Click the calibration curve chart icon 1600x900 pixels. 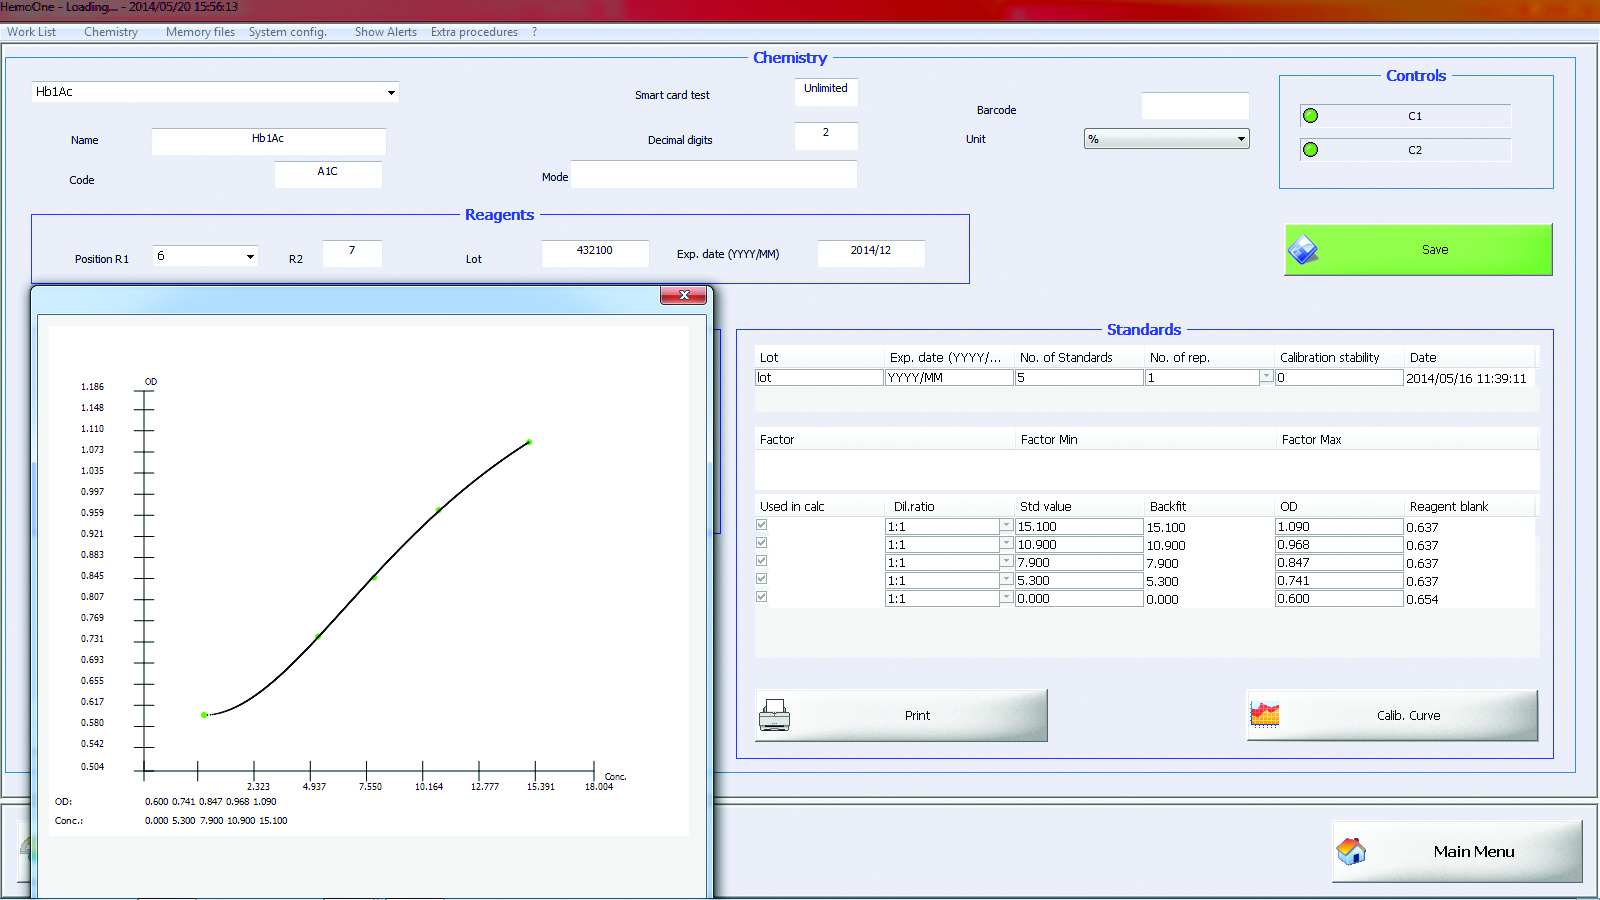coord(1265,715)
